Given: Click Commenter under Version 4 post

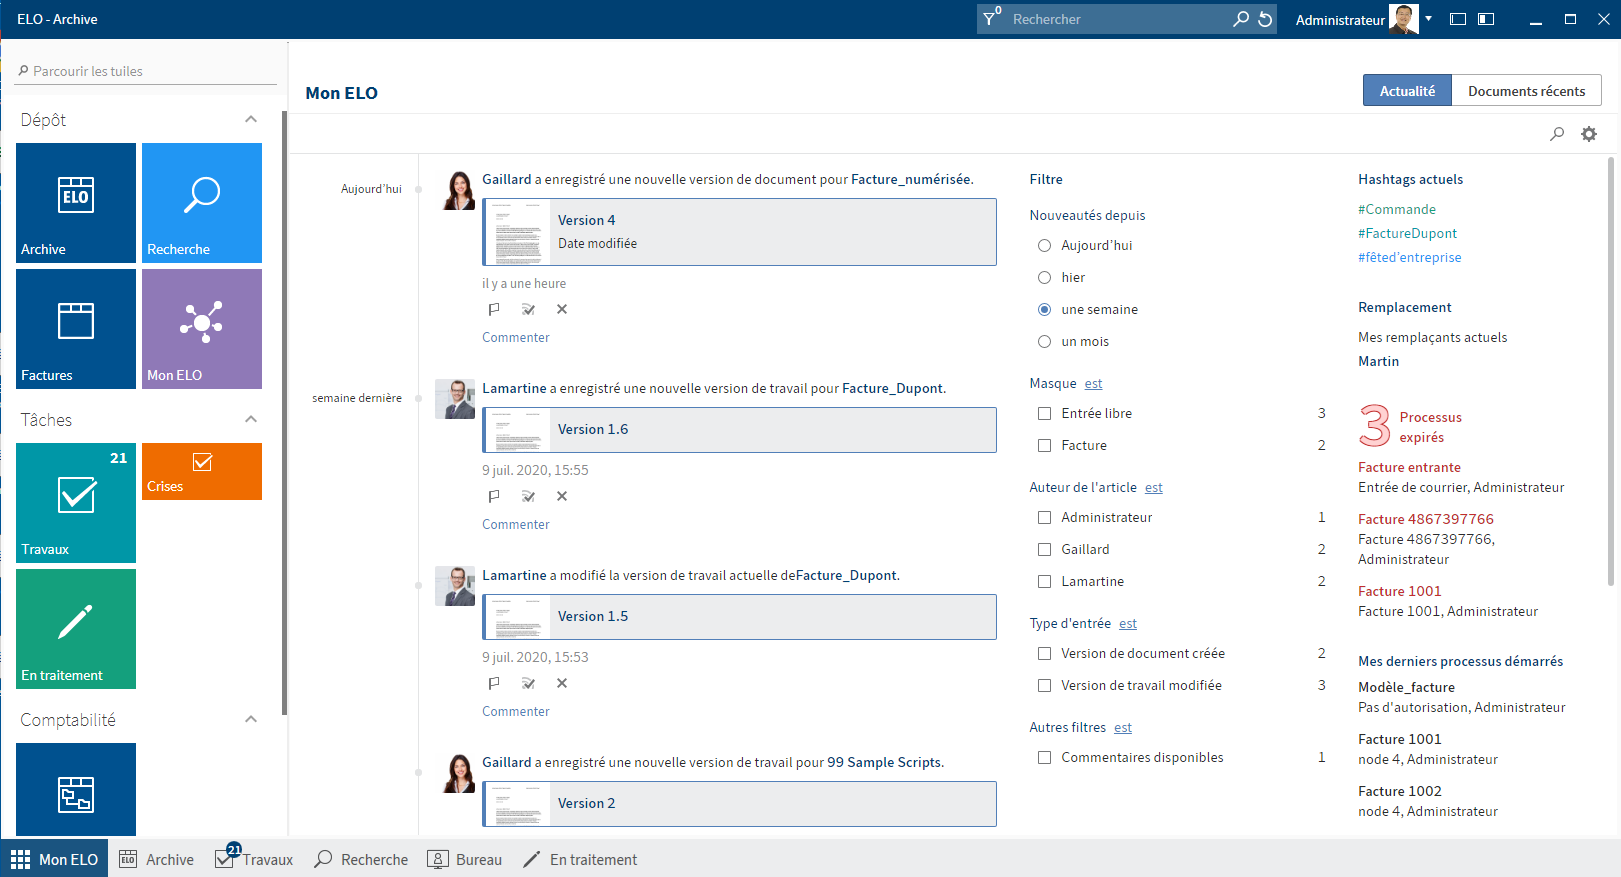Looking at the screenshot, I should click(x=516, y=337).
